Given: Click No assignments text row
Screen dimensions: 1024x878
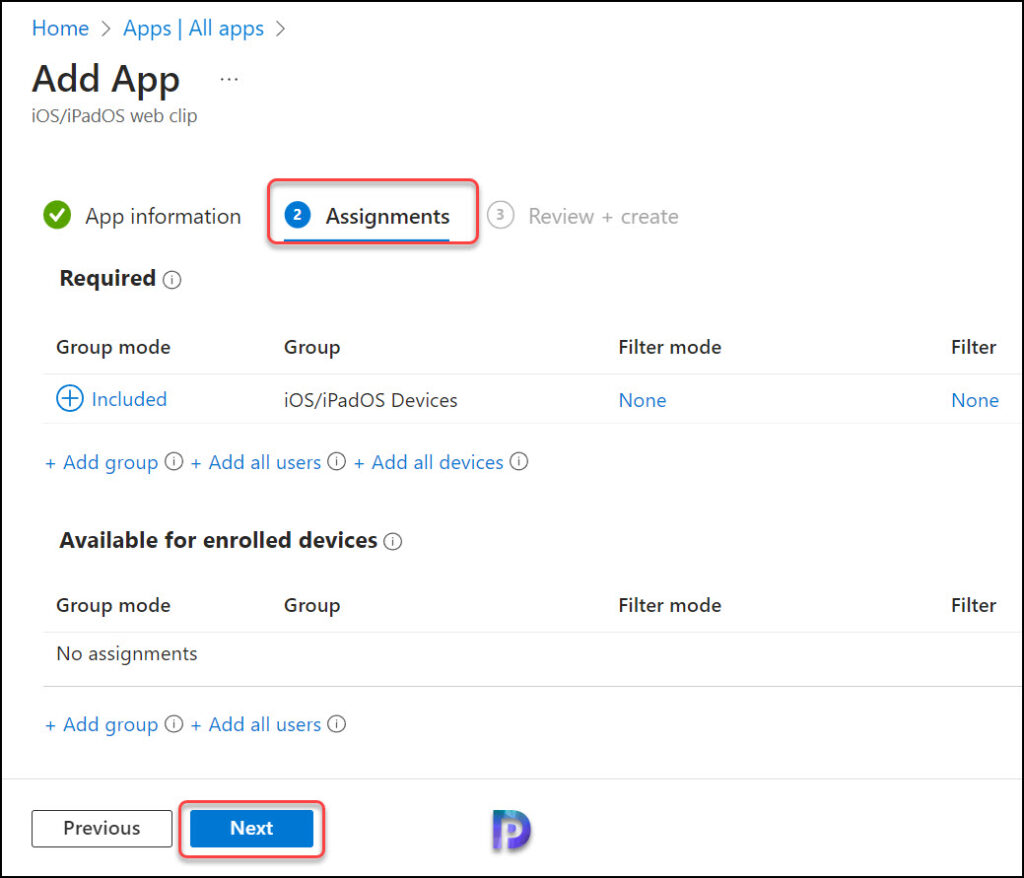Looking at the screenshot, I should [127, 654].
